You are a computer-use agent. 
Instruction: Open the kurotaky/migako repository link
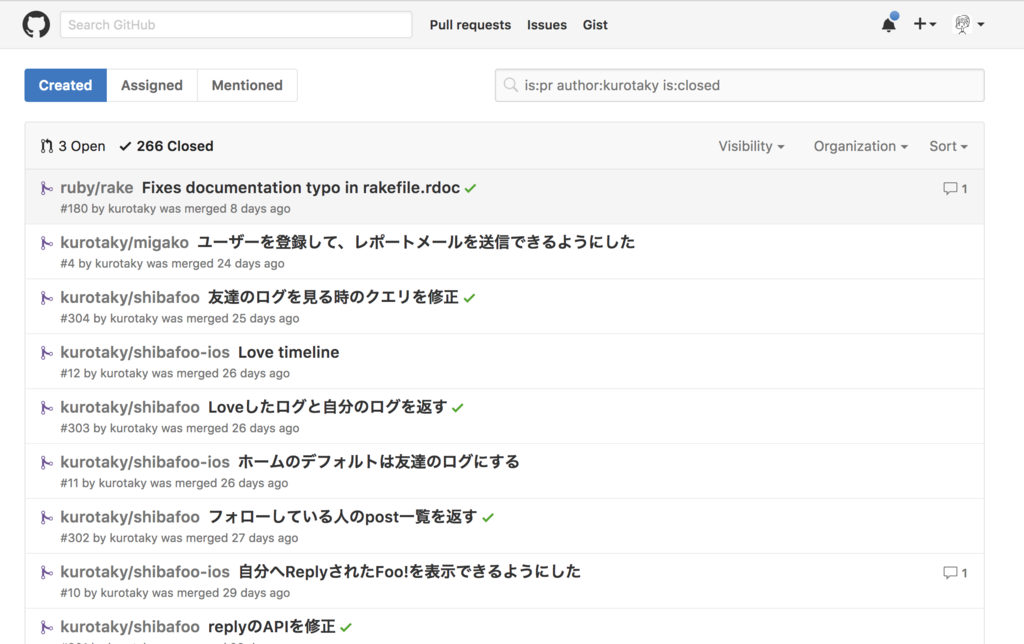124,242
